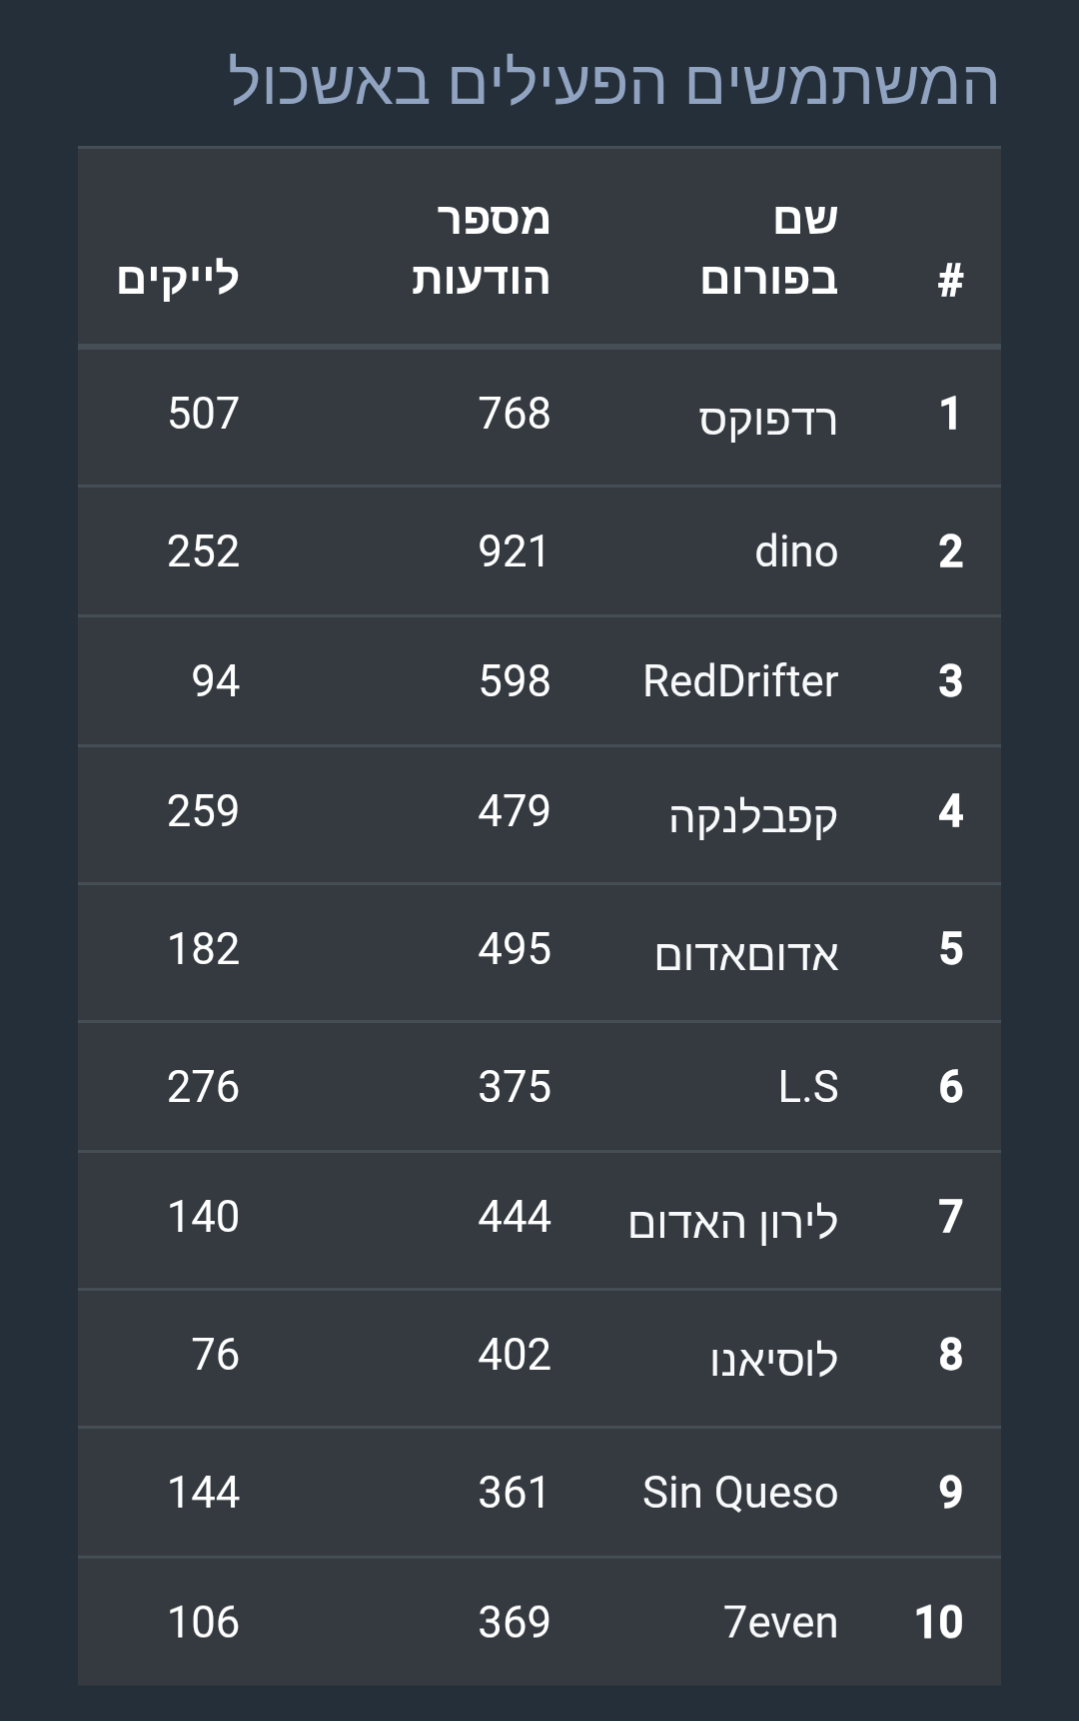Click the 402 message count value
1079x1721 pixels.
[x=514, y=1355]
